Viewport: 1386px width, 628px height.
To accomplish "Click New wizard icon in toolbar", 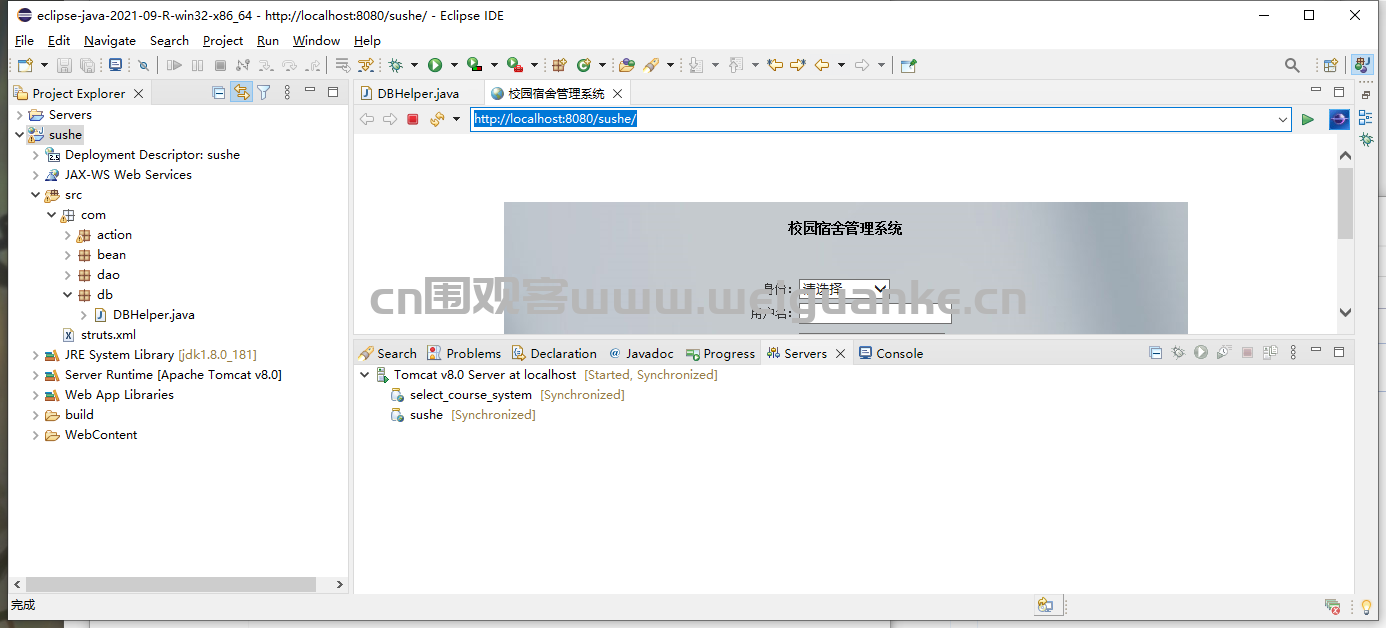I will coord(26,65).
